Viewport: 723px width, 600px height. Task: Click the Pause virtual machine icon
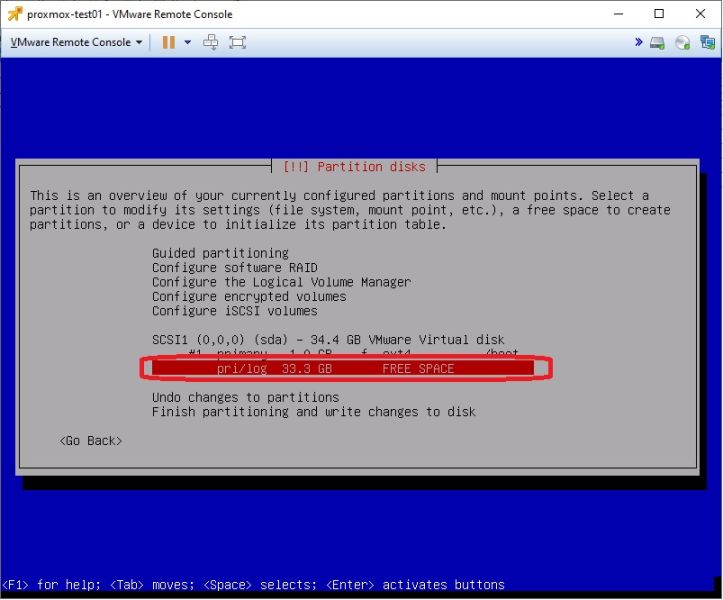168,42
